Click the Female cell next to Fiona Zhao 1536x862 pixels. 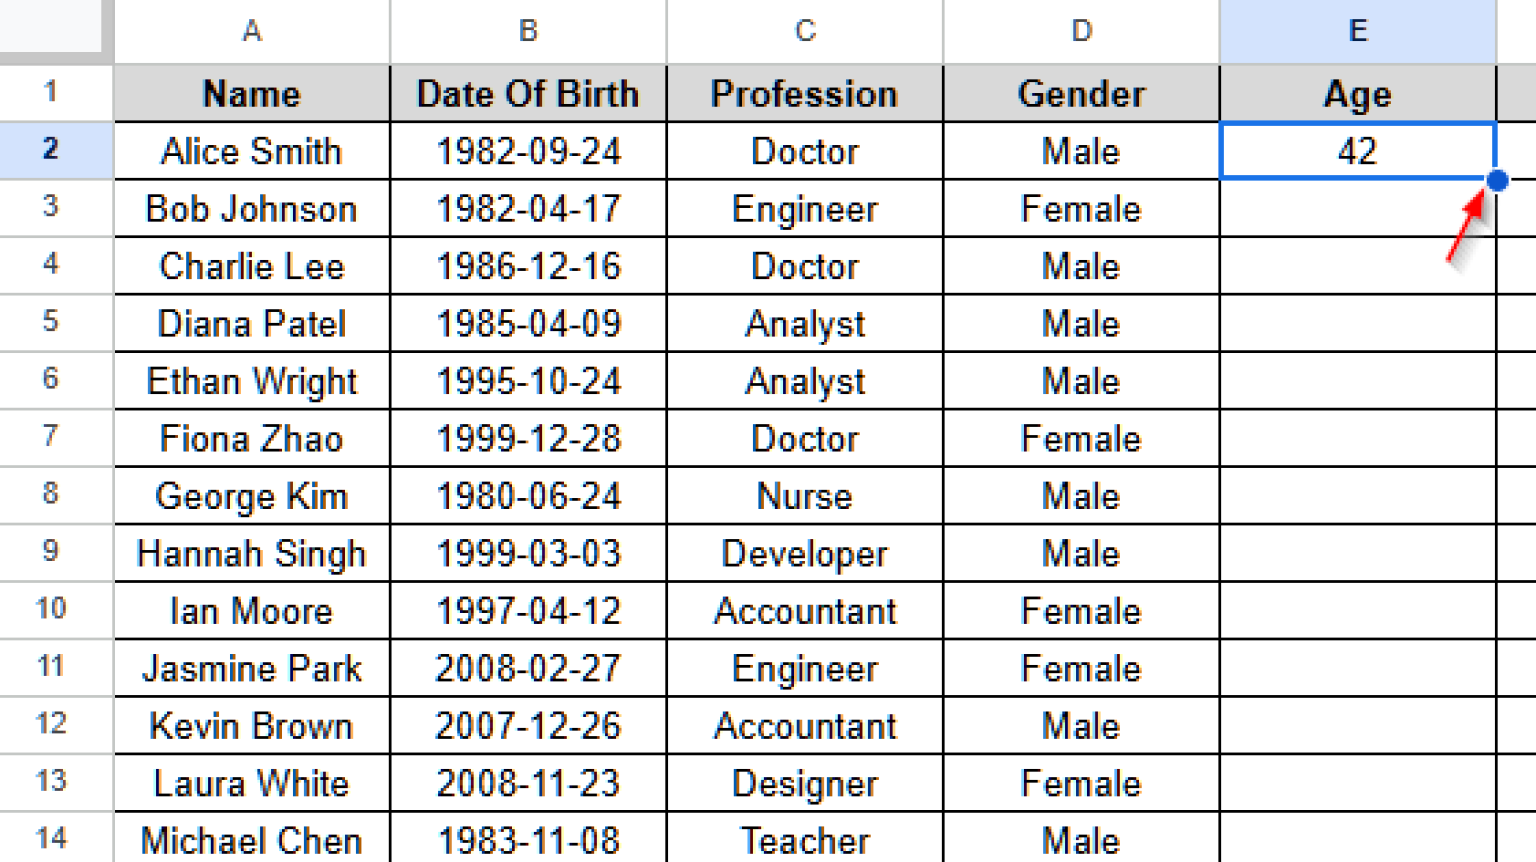pyautogui.click(x=1080, y=438)
